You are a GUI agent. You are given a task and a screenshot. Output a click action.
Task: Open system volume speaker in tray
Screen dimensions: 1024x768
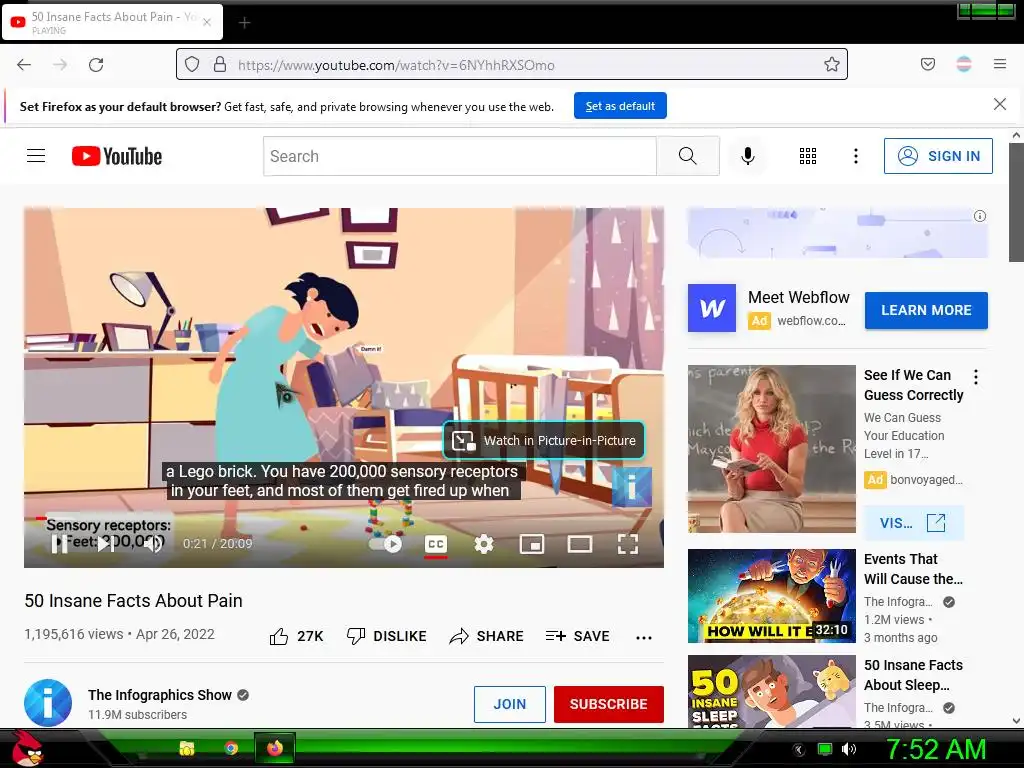click(x=848, y=749)
